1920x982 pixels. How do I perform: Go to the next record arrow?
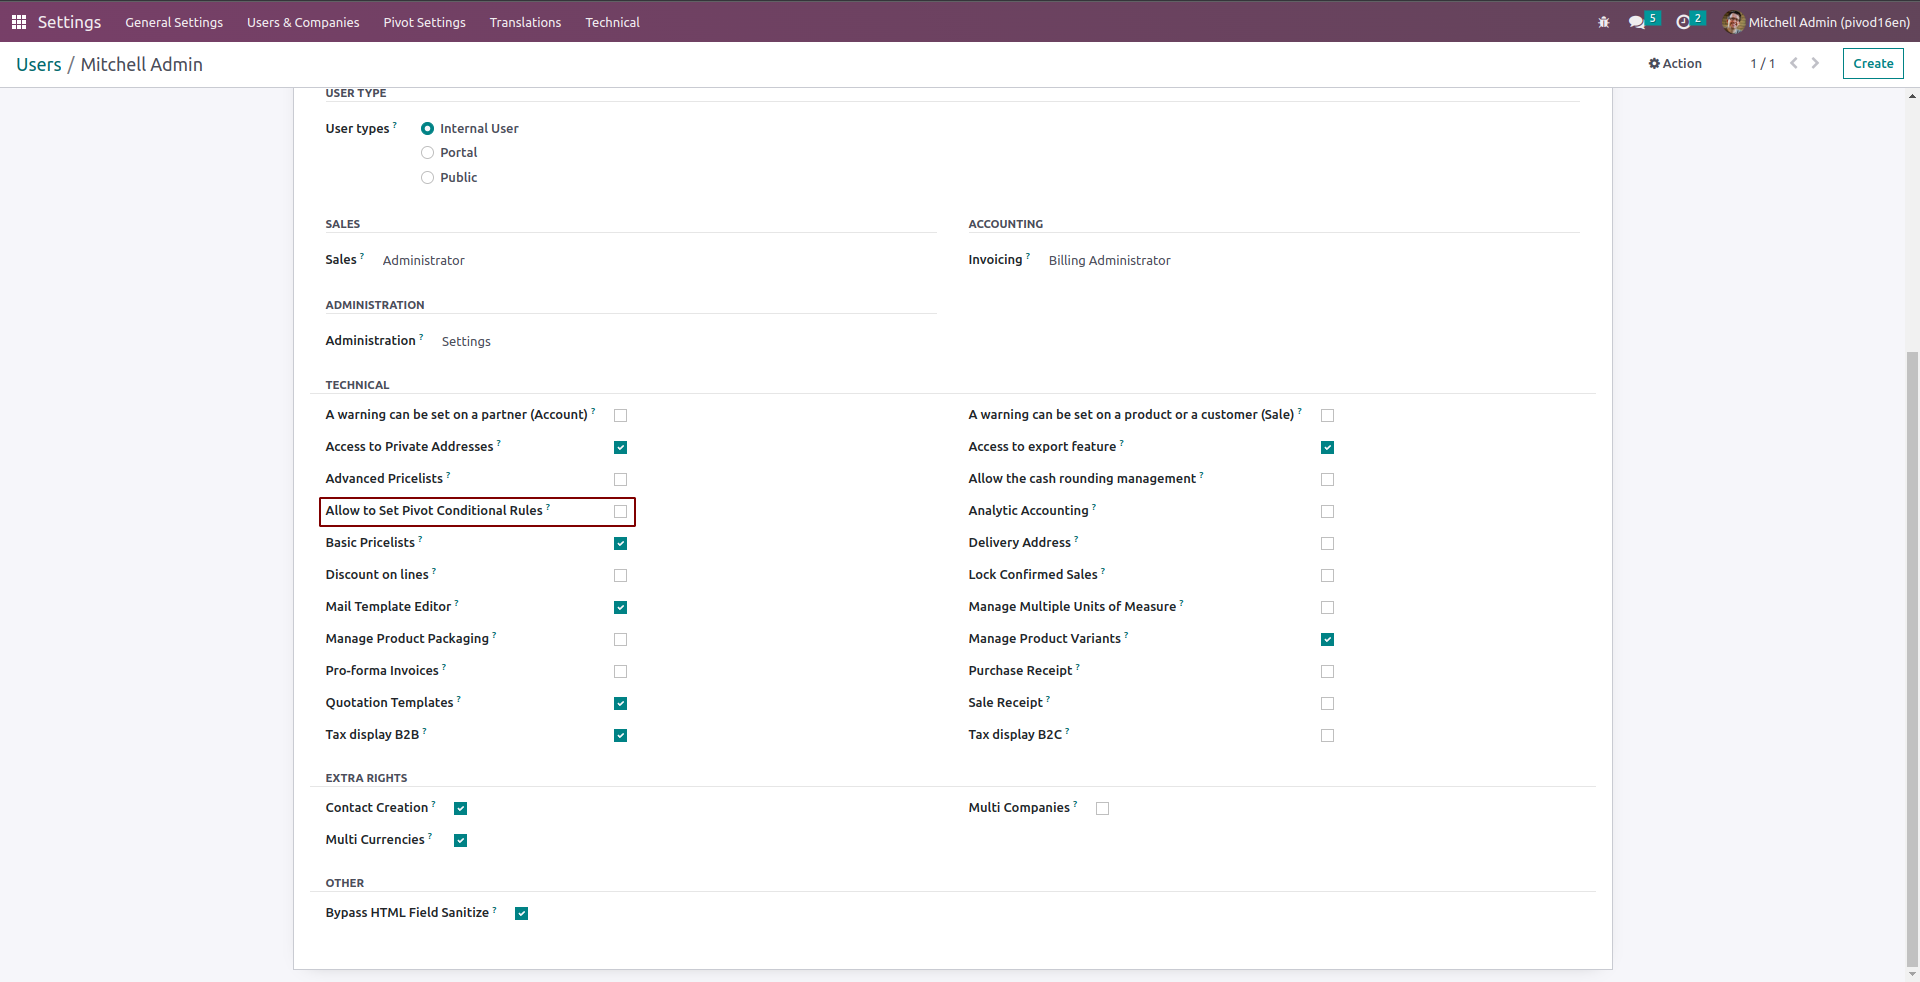1815,63
